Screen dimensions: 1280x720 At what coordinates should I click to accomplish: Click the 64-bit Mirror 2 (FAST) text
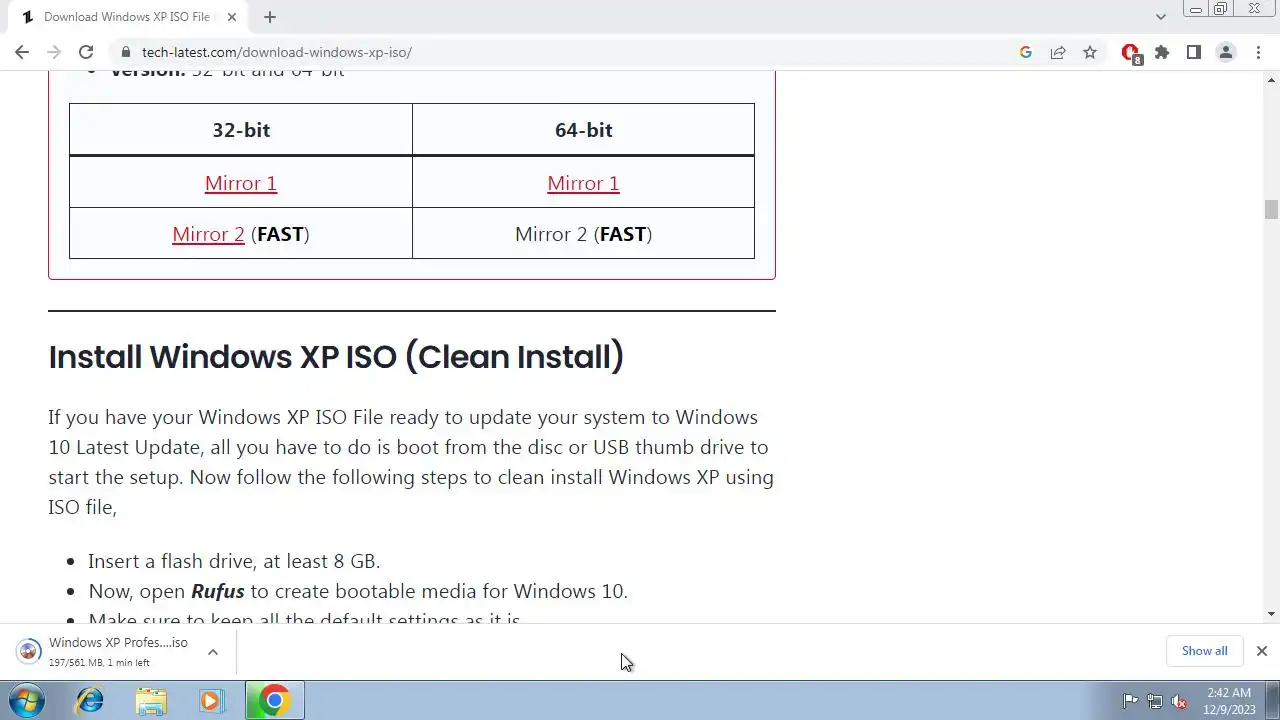[583, 234]
